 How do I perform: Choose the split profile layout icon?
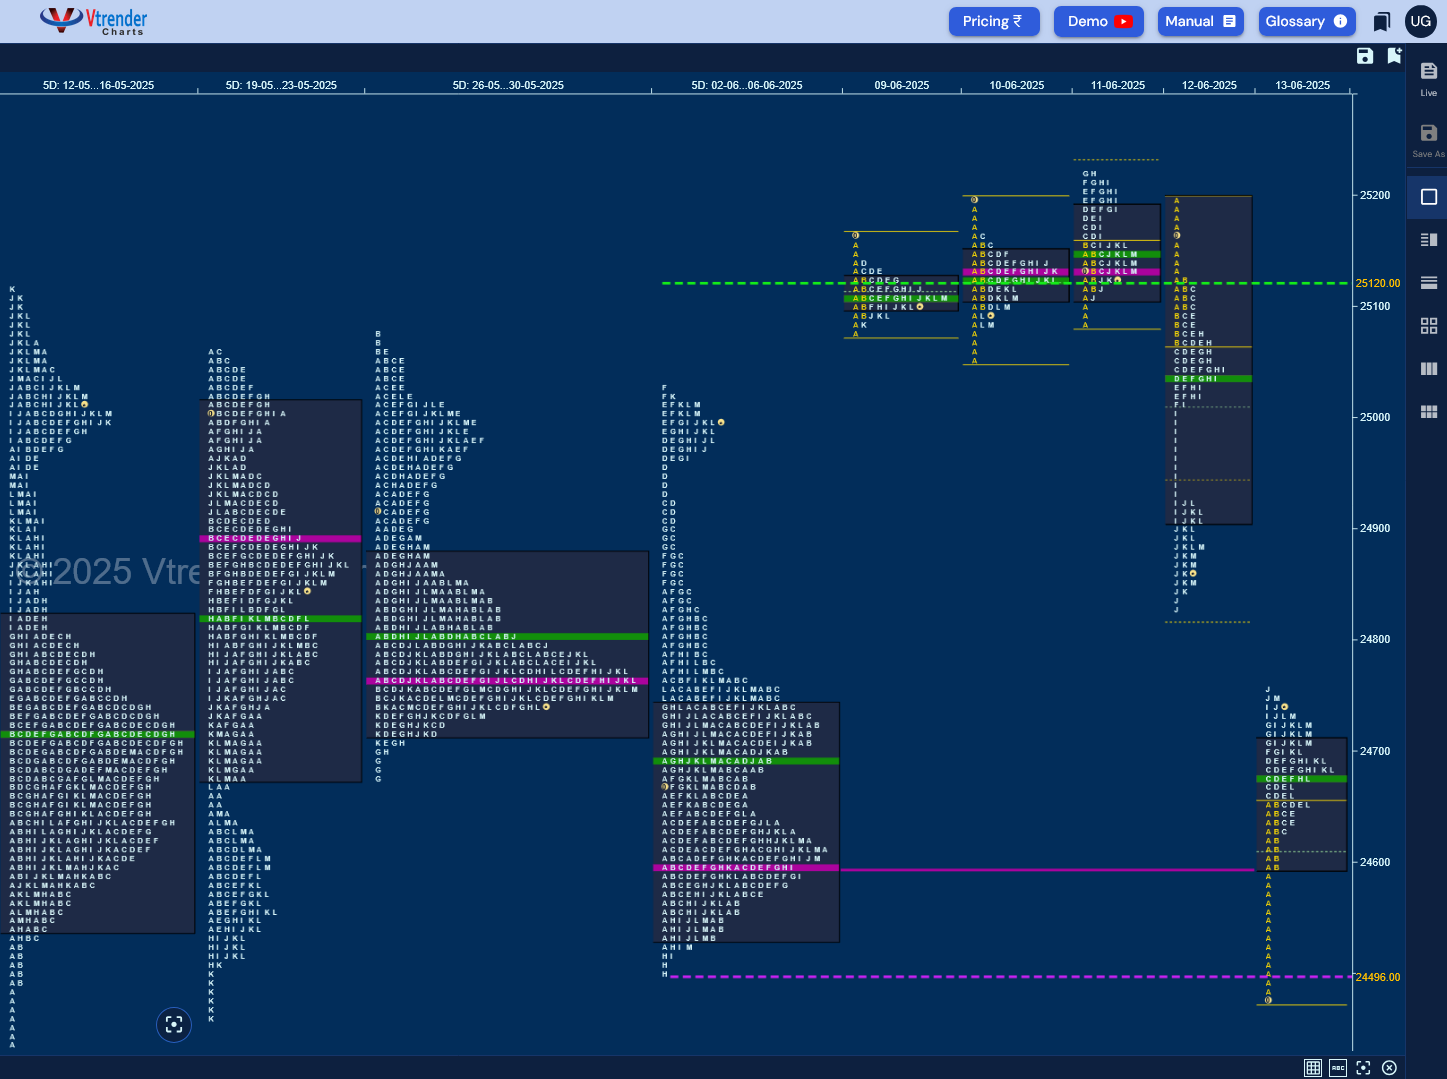[x=1429, y=240]
